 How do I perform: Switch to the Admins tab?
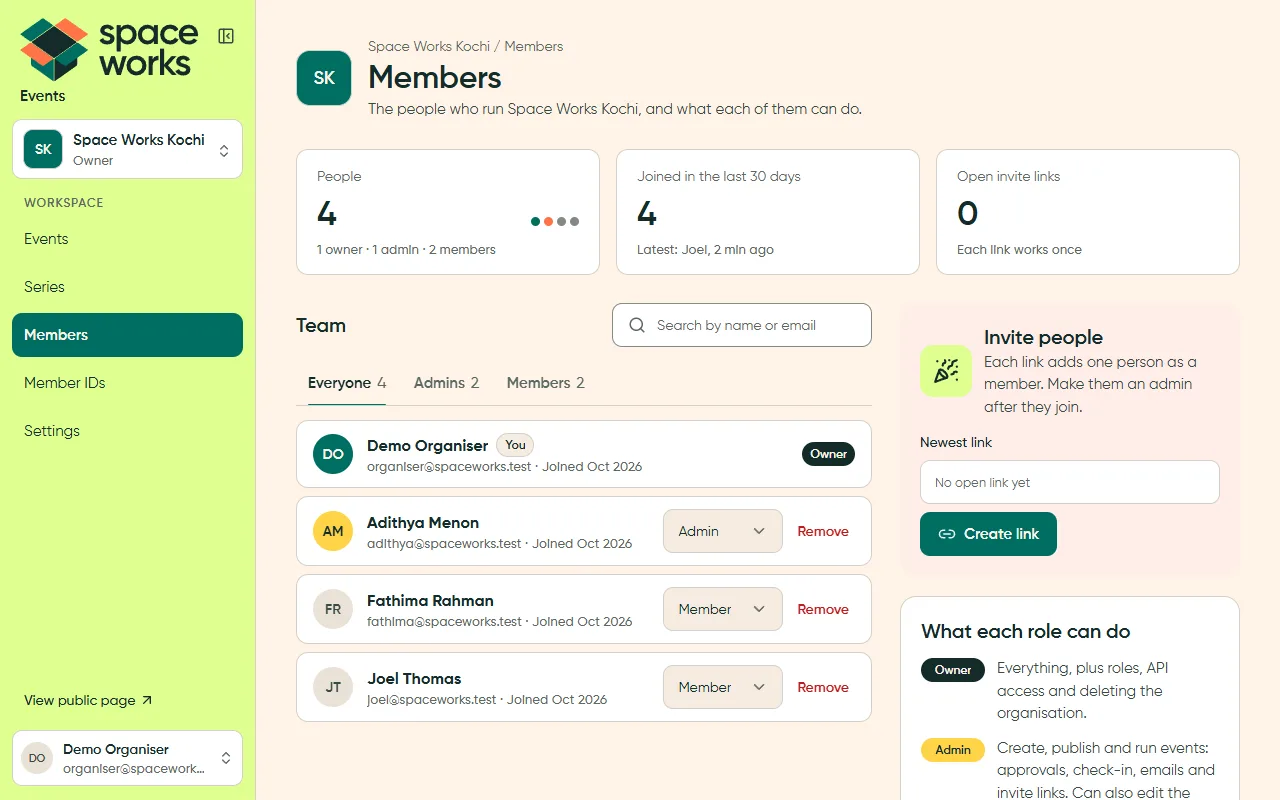pos(446,383)
